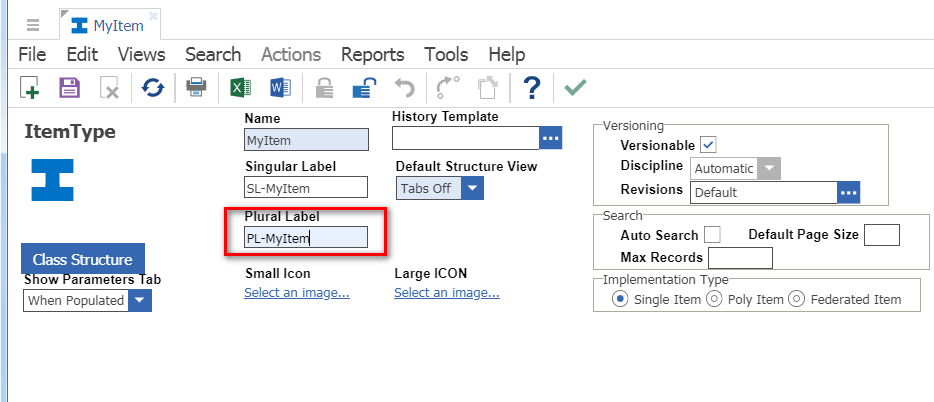Click the New item toolbar icon
Viewport: 934px width, 402px height.
30,88
